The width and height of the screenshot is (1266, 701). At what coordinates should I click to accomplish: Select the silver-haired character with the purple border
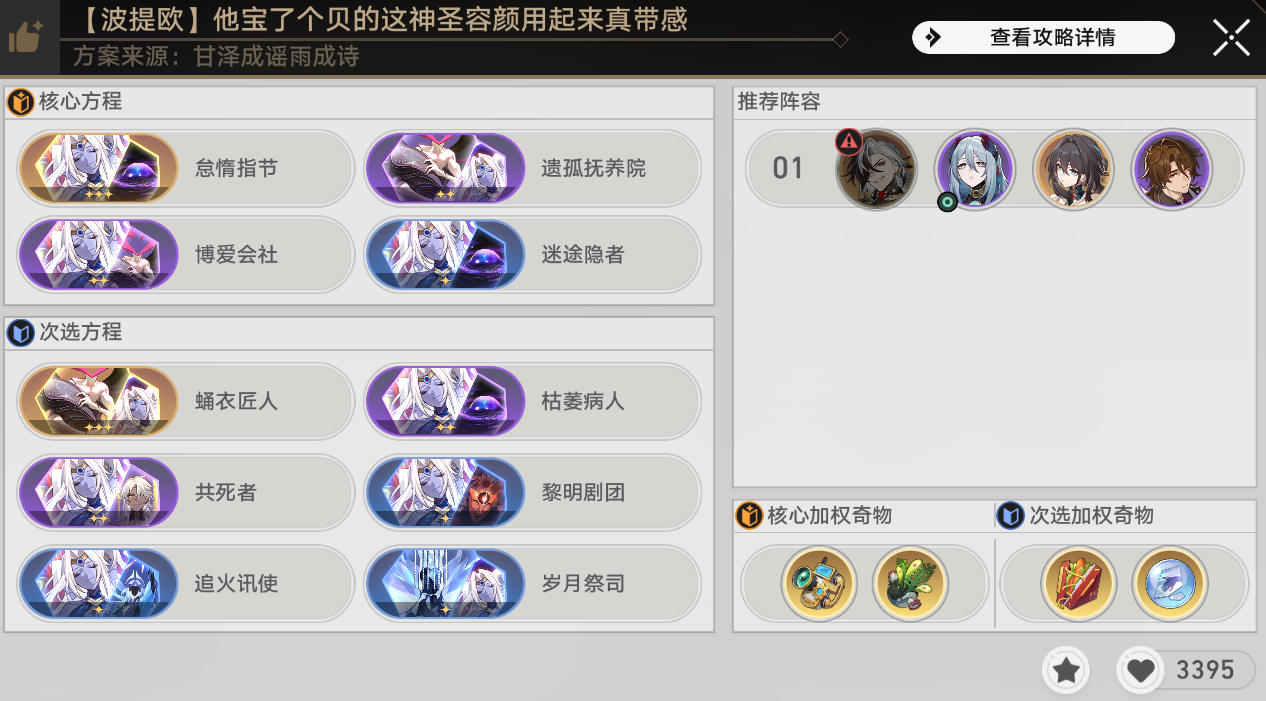point(974,169)
